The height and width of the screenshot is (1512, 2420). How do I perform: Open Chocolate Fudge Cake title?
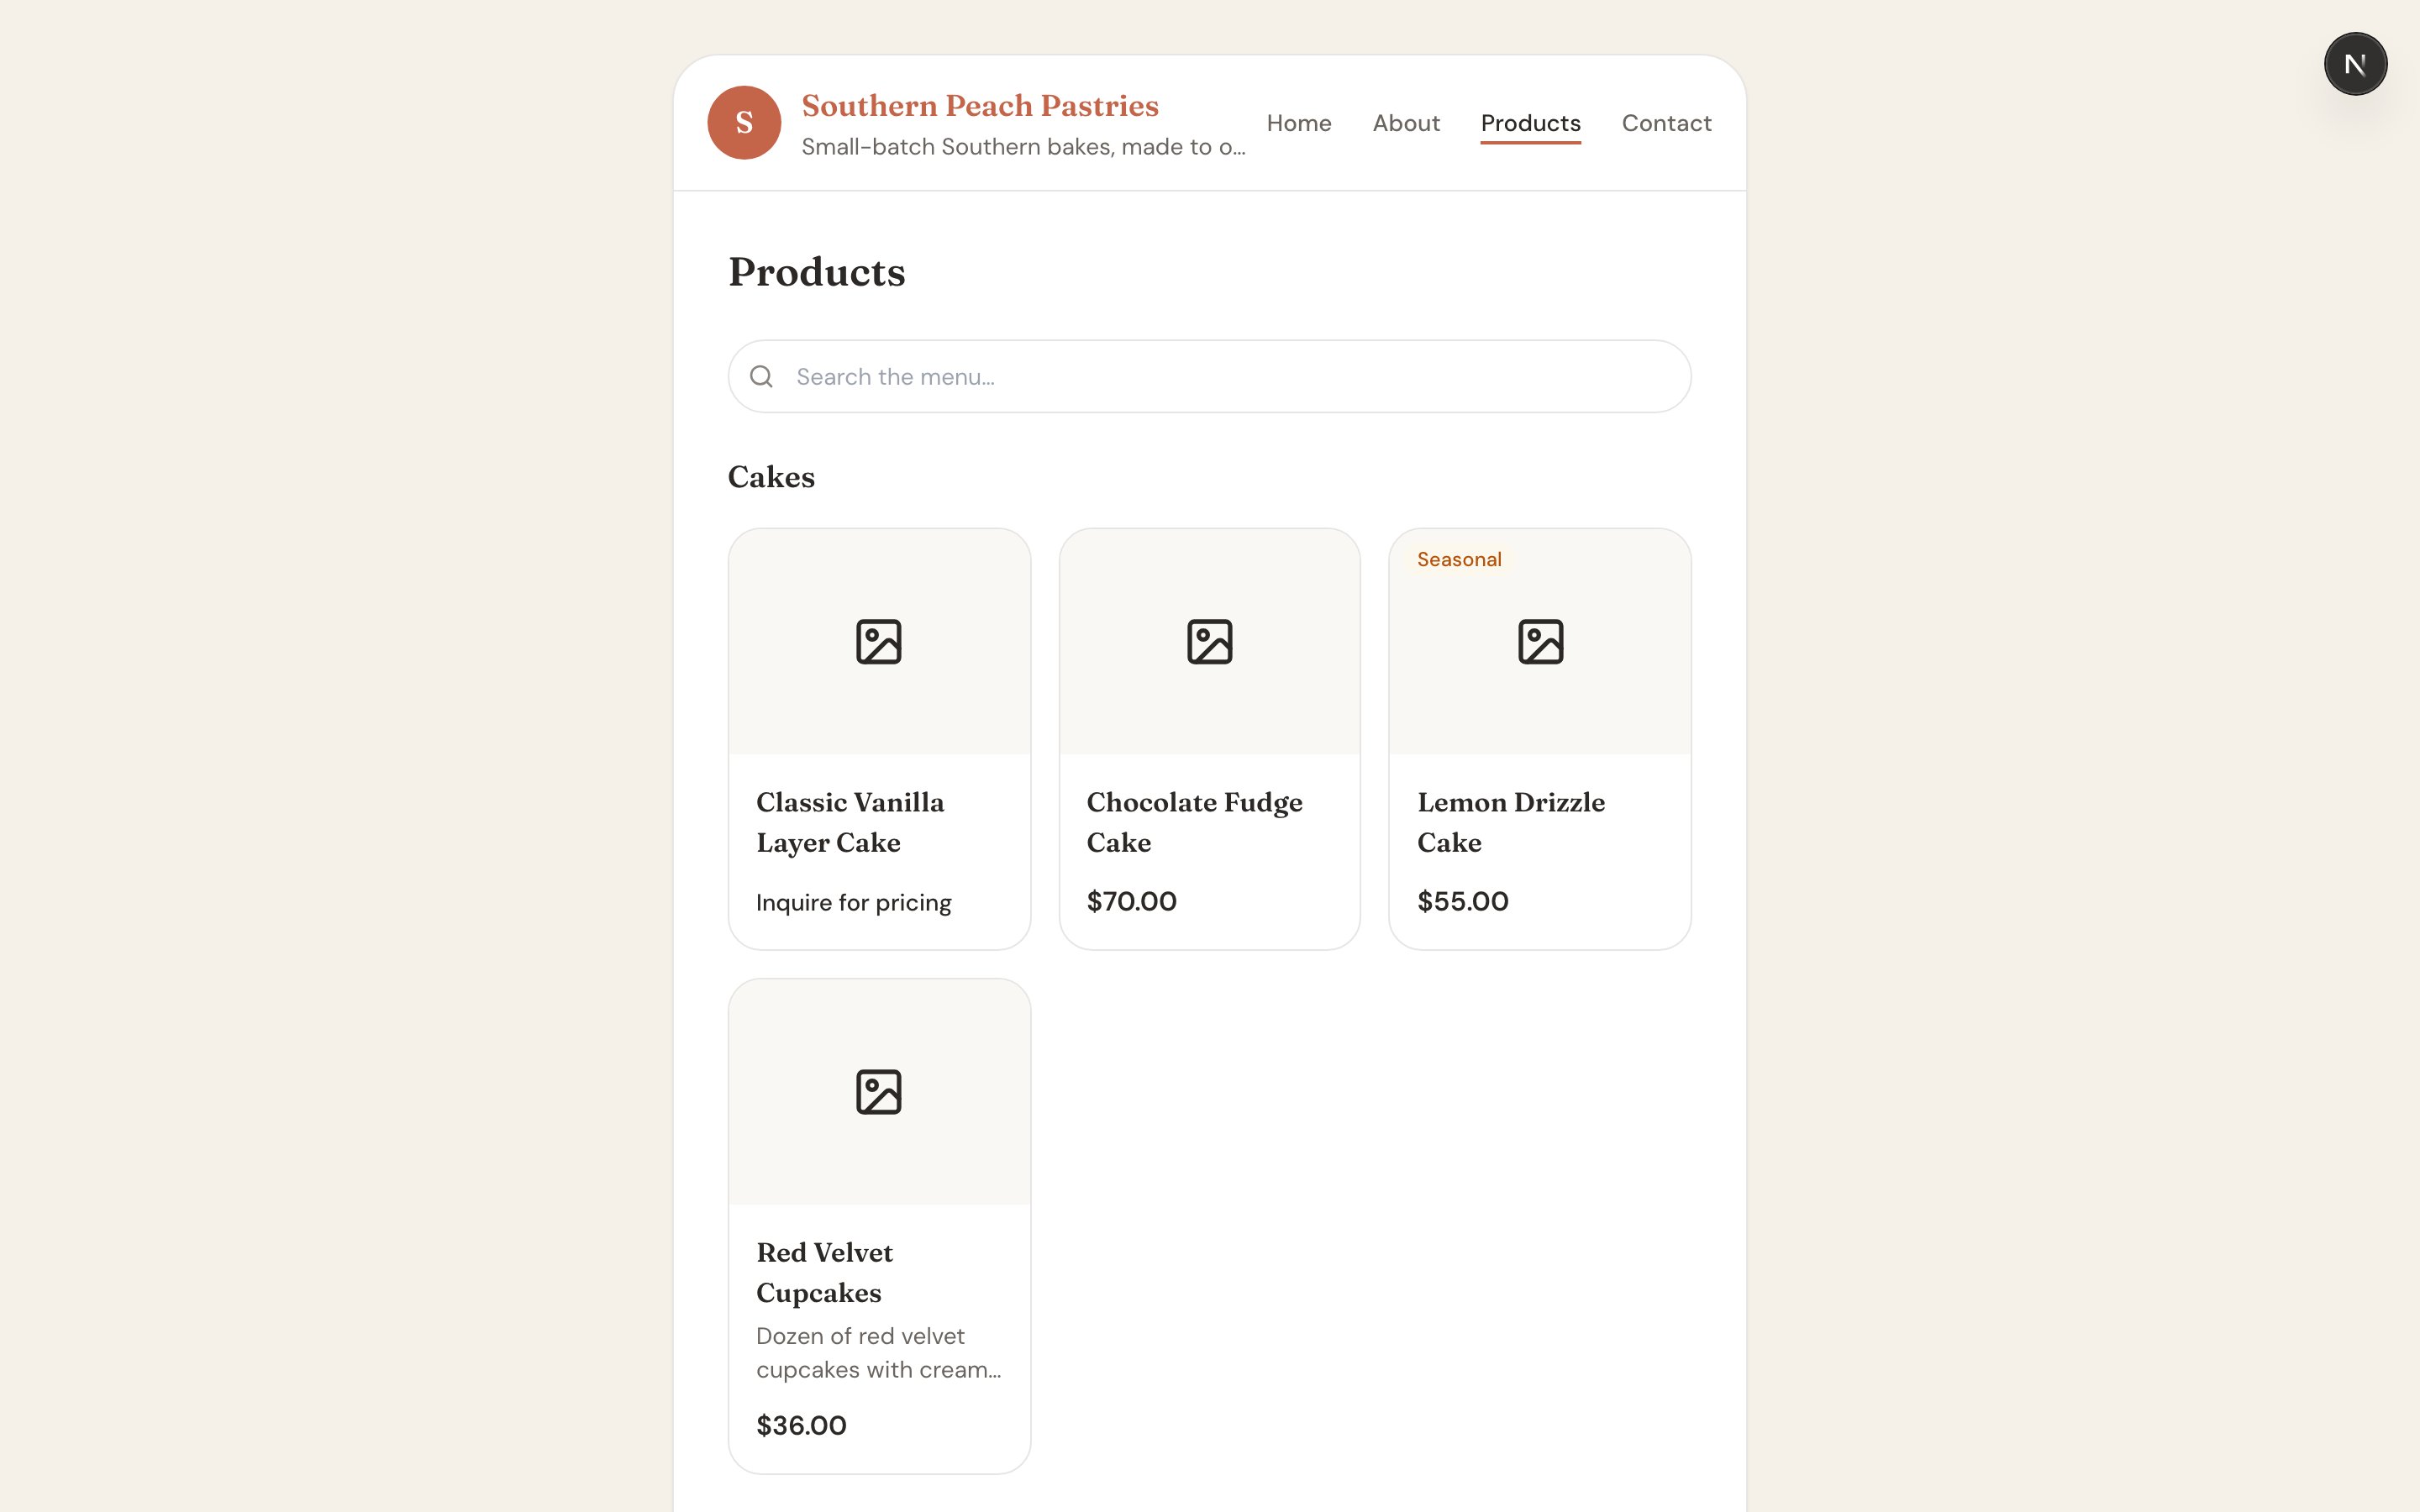[1194, 822]
